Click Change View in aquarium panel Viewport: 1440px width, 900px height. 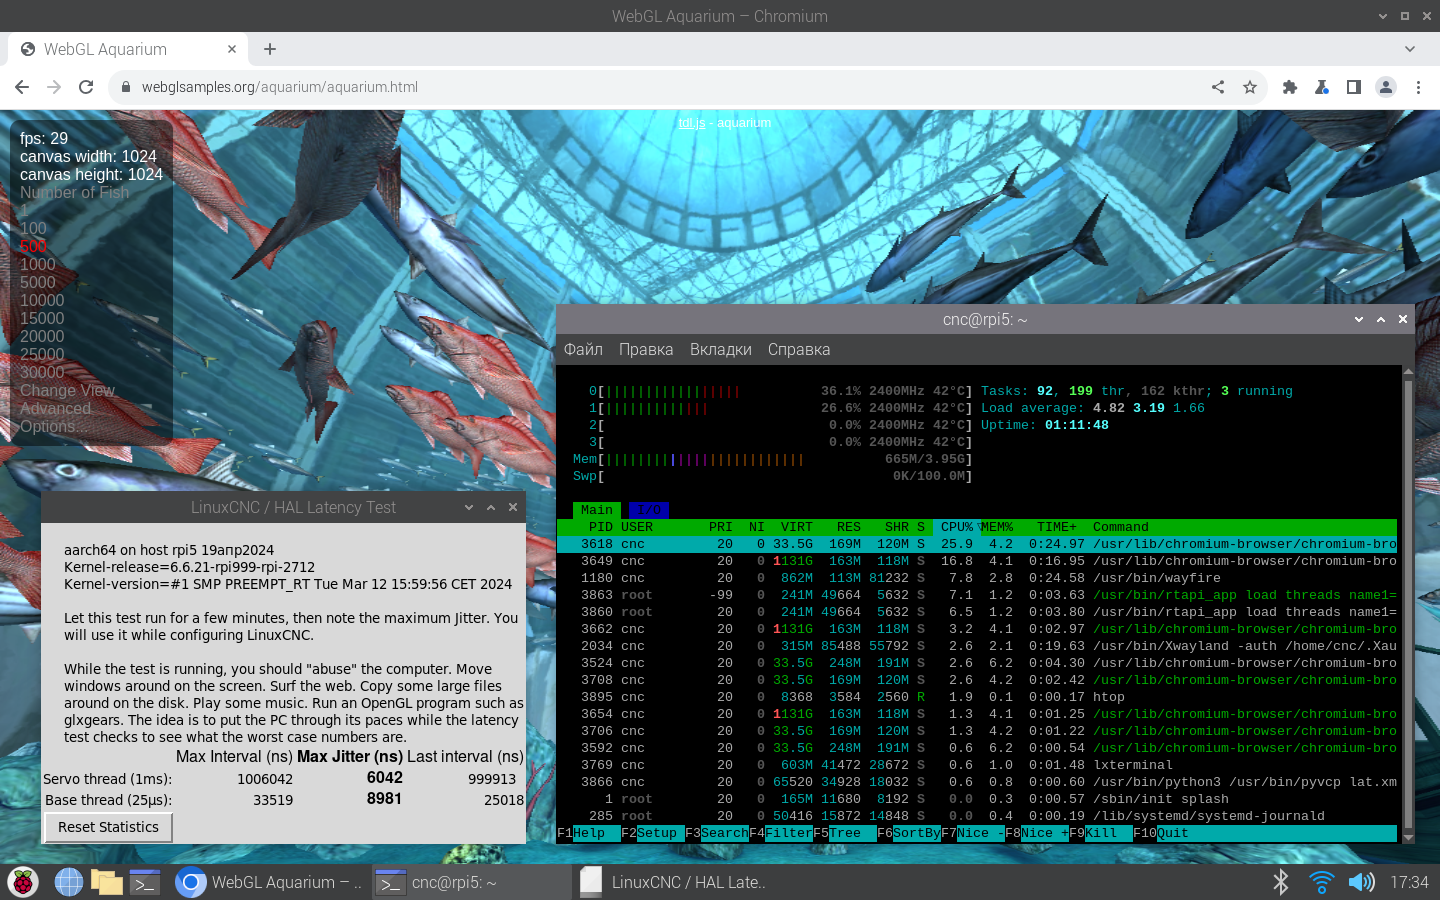click(x=67, y=390)
